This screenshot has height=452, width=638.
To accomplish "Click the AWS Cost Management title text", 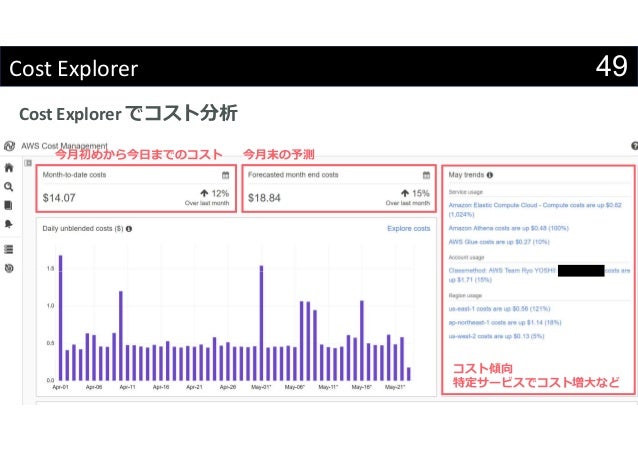I will pos(64,146).
